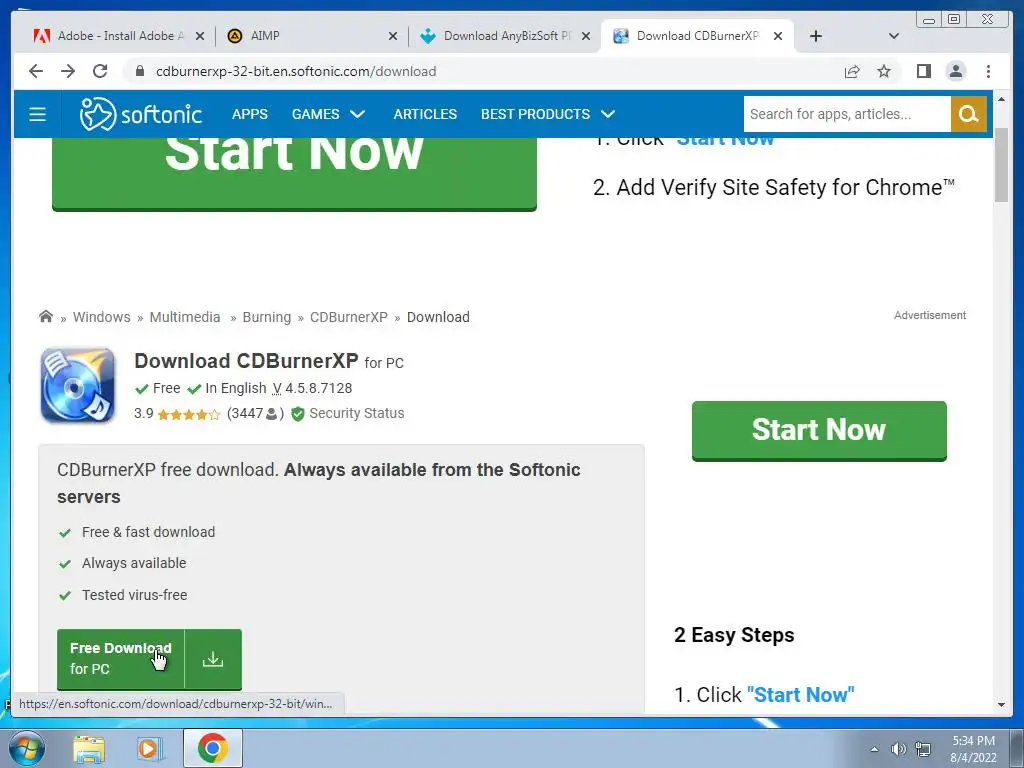
Task: Open the network tray icon
Action: [923, 749]
